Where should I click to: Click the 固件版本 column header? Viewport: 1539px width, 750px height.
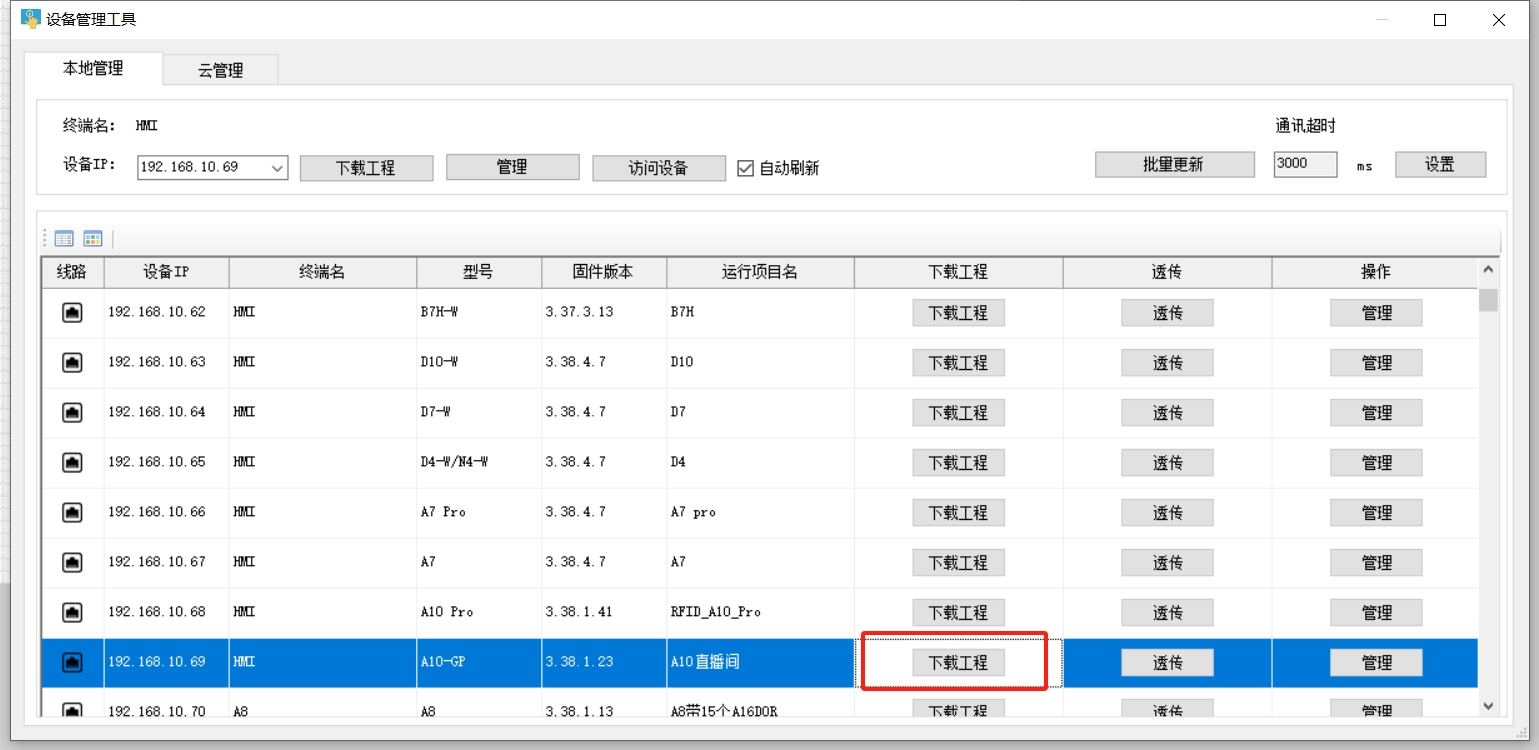[x=604, y=272]
